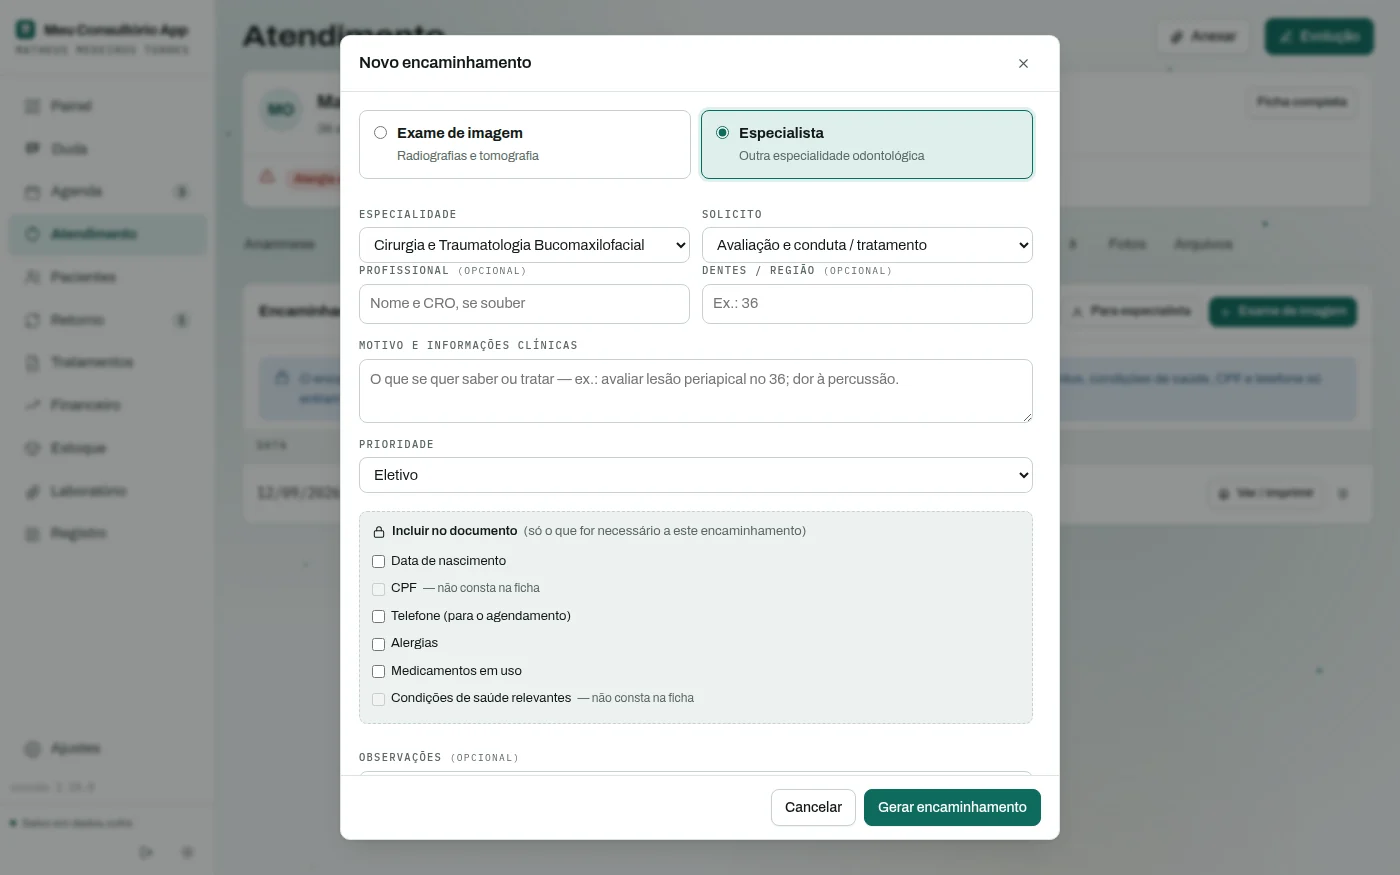
Task: Open the Especialidade dropdown
Action: tap(524, 245)
